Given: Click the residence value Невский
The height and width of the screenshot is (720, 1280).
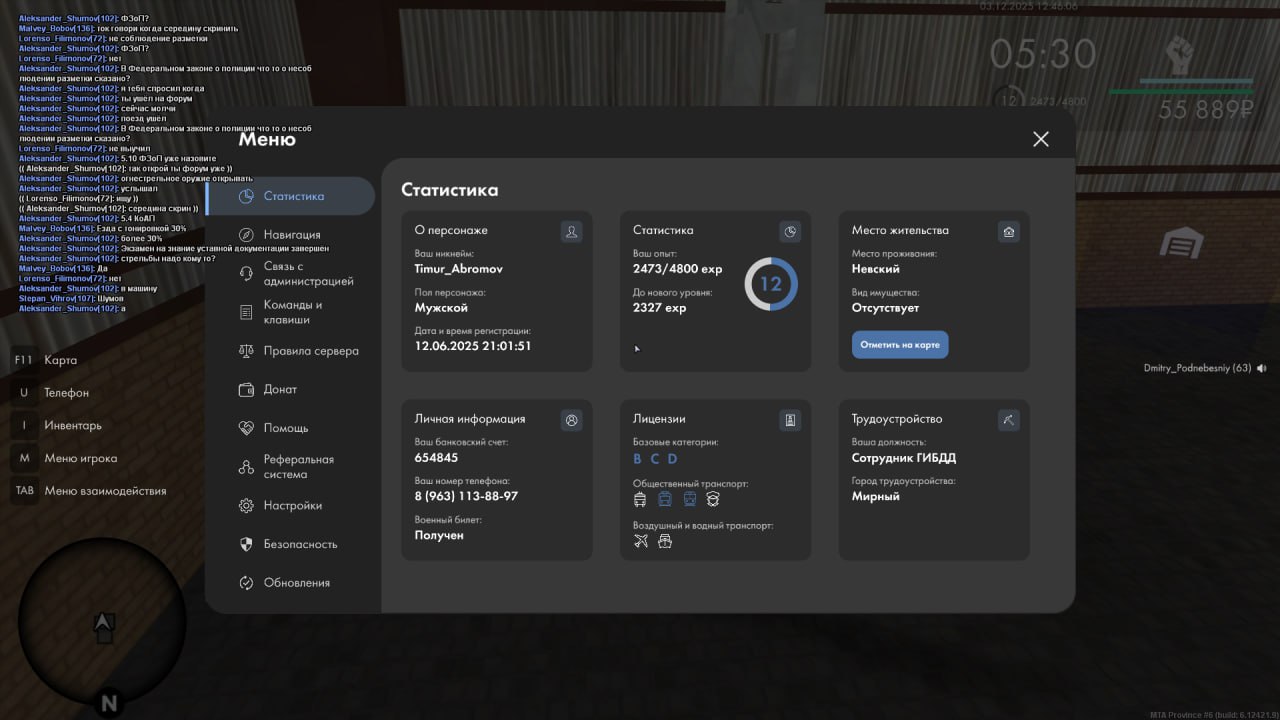Looking at the screenshot, I should coord(876,269).
